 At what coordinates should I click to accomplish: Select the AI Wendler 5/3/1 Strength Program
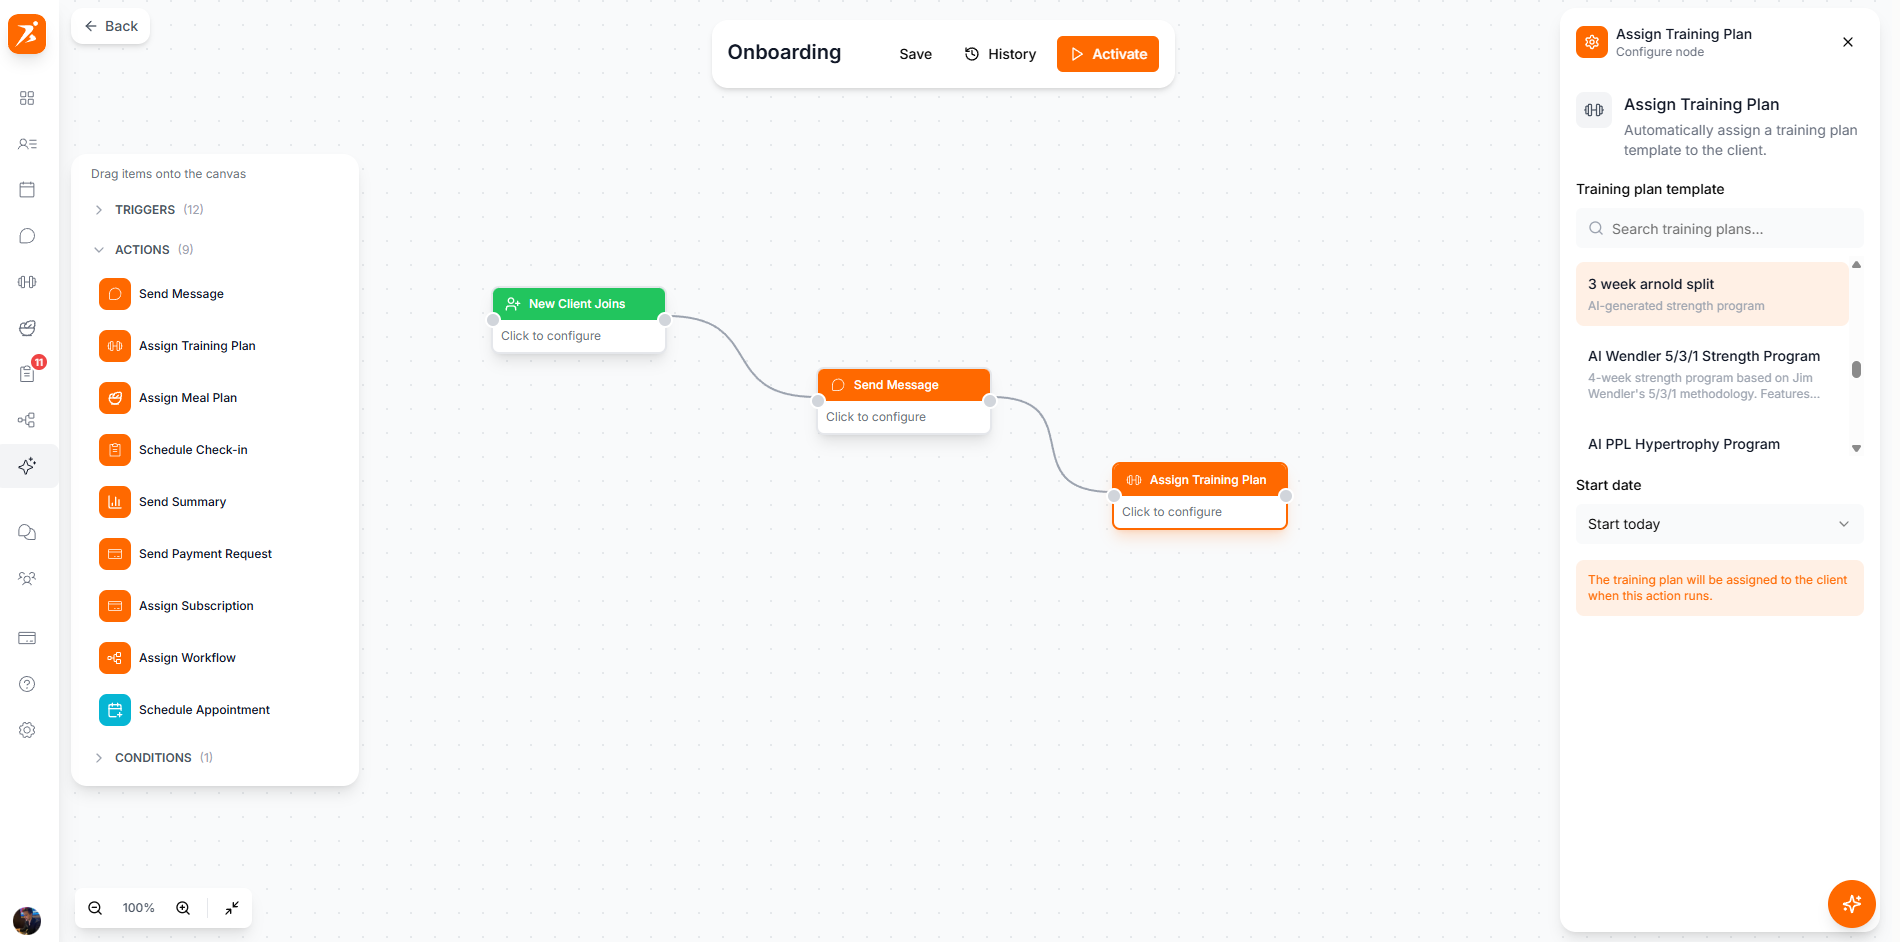[1712, 374]
